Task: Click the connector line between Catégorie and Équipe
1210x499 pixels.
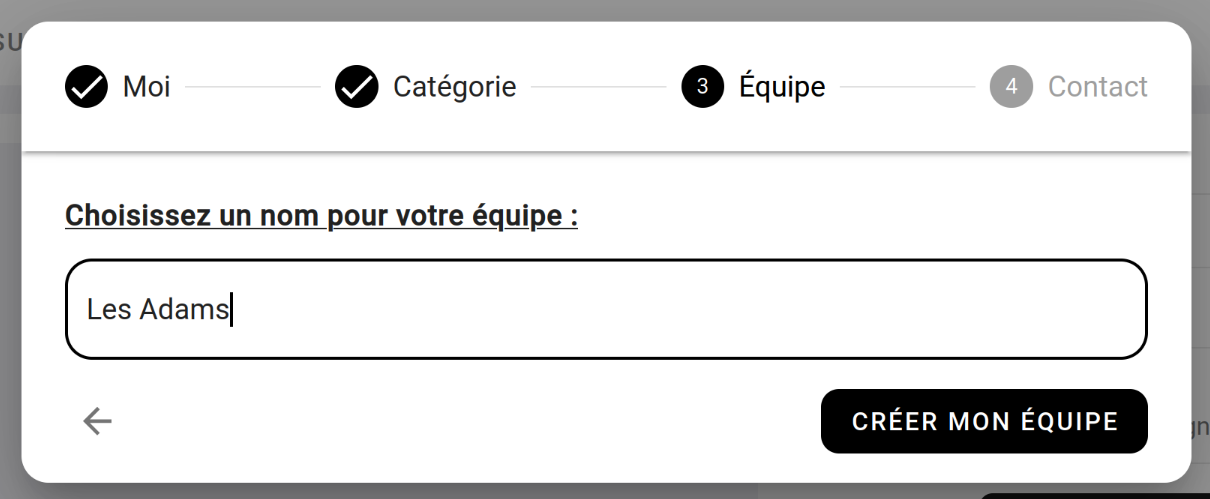Action: 598,87
